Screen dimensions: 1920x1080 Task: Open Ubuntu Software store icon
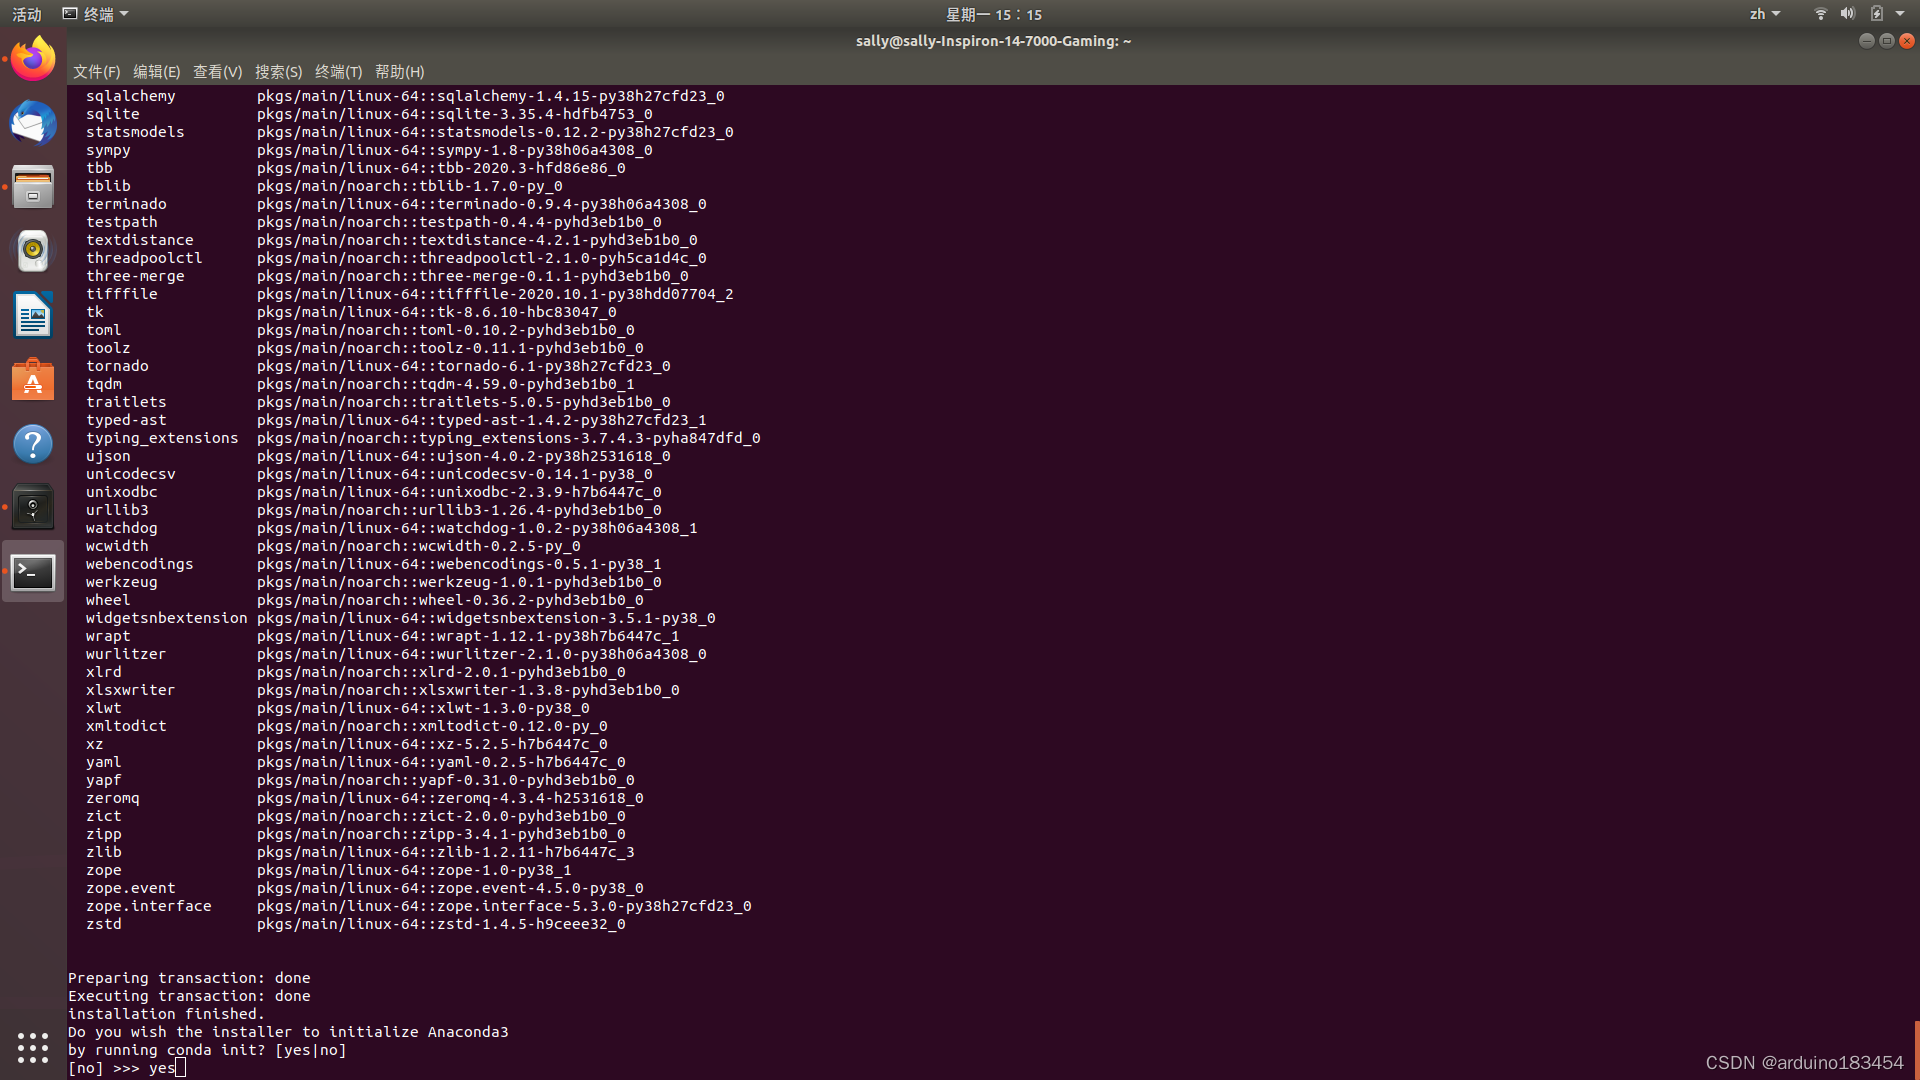(x=33, y=380)
